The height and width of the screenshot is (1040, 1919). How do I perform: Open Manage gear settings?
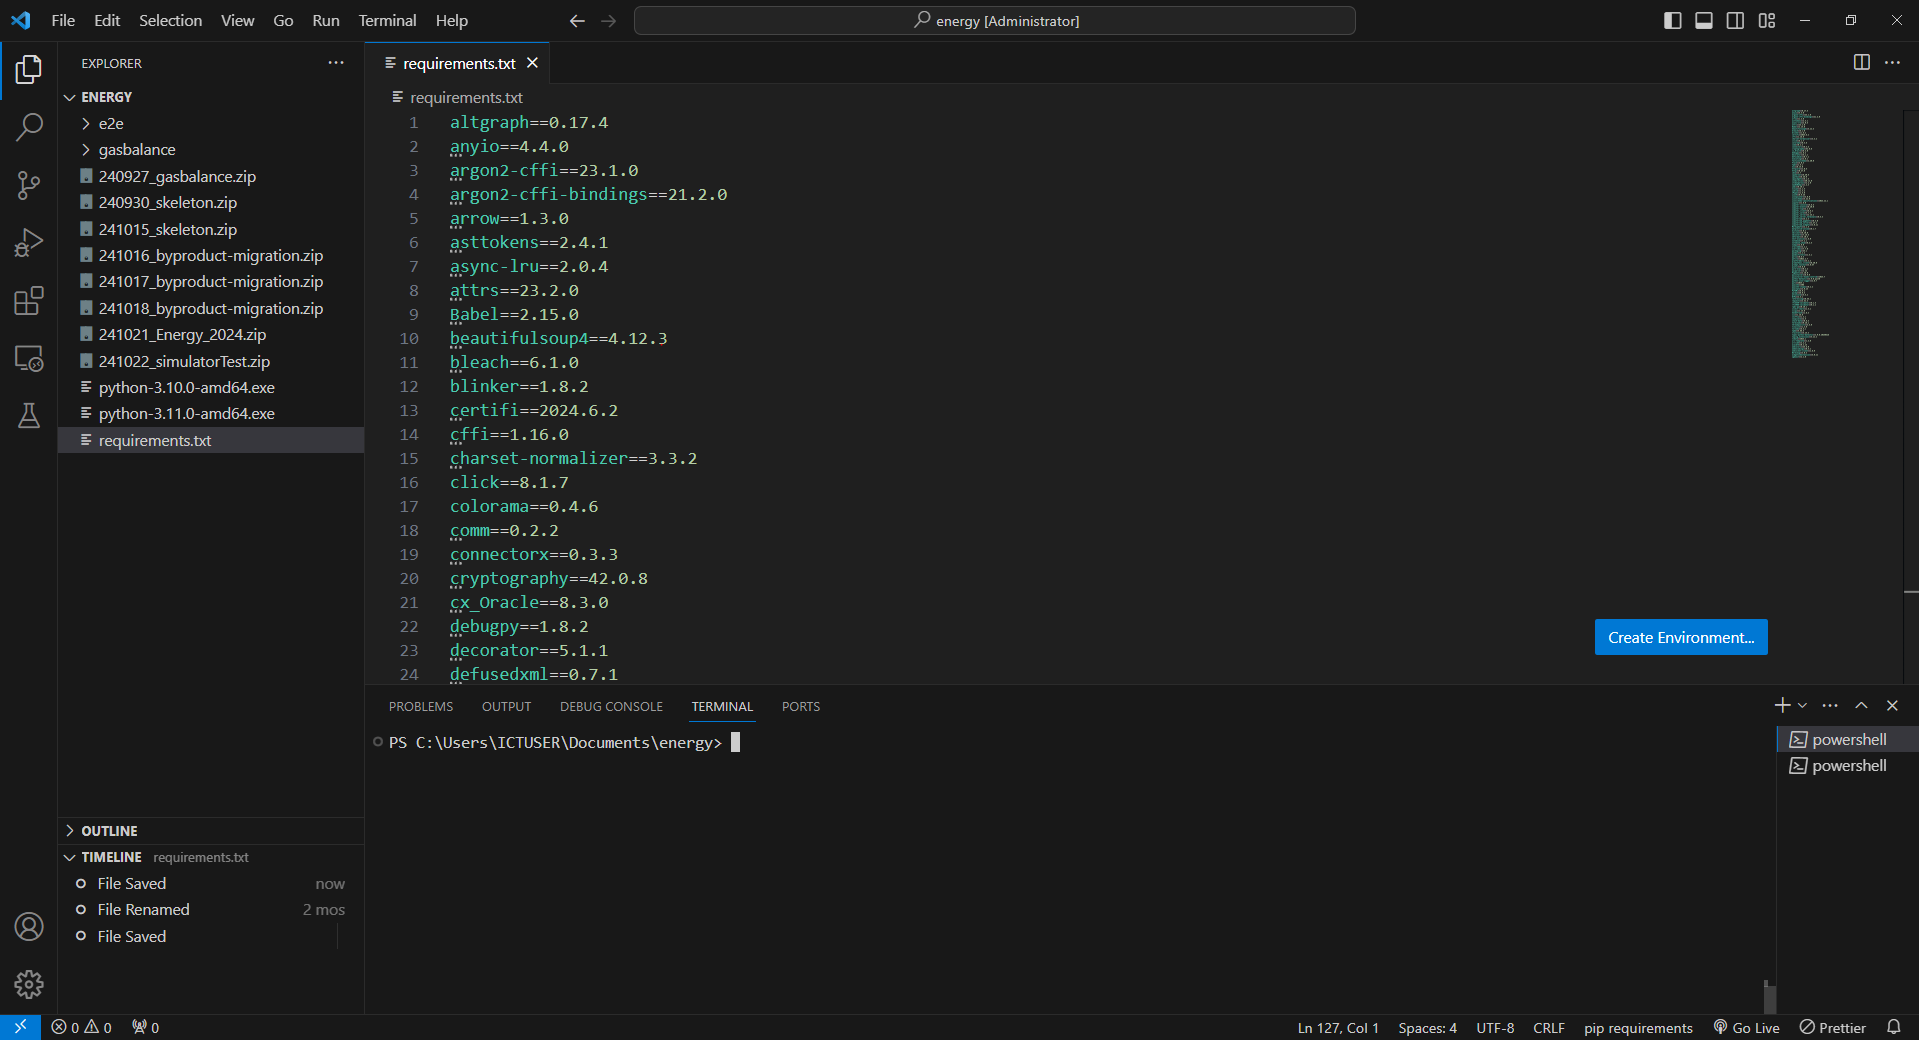(x=29, y=985)
